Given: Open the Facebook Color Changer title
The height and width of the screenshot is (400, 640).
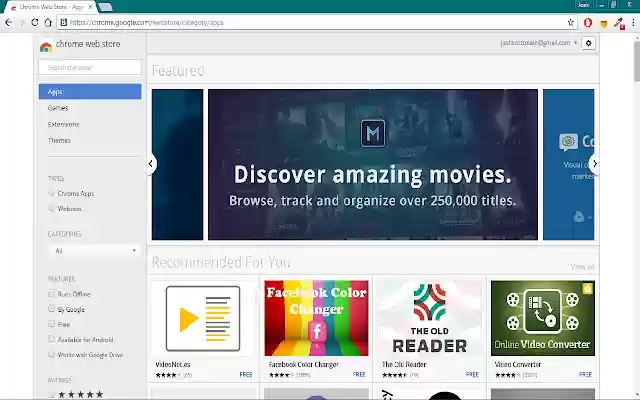Looking at the screenshot, I should (303, 364).
